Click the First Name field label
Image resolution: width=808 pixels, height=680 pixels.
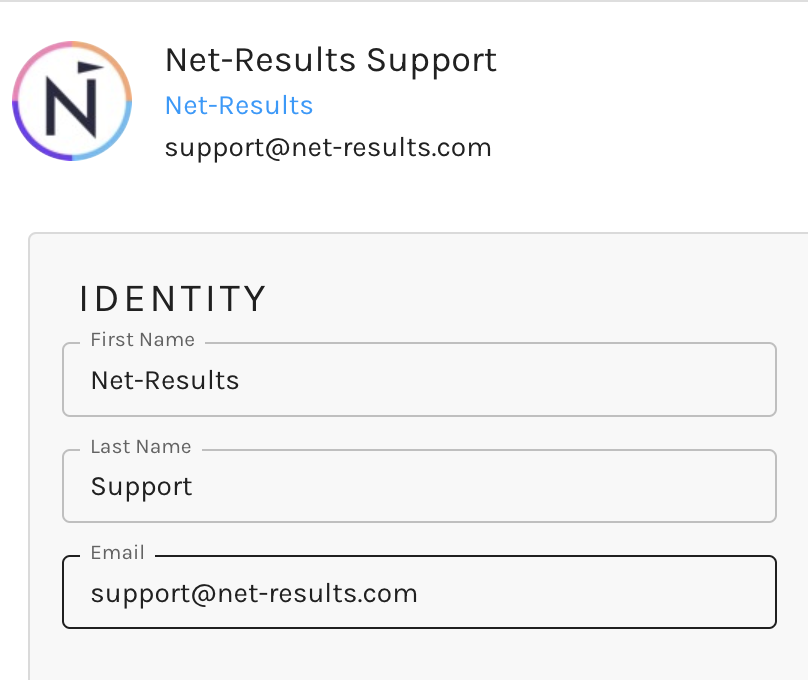click(x=143, y=340)
